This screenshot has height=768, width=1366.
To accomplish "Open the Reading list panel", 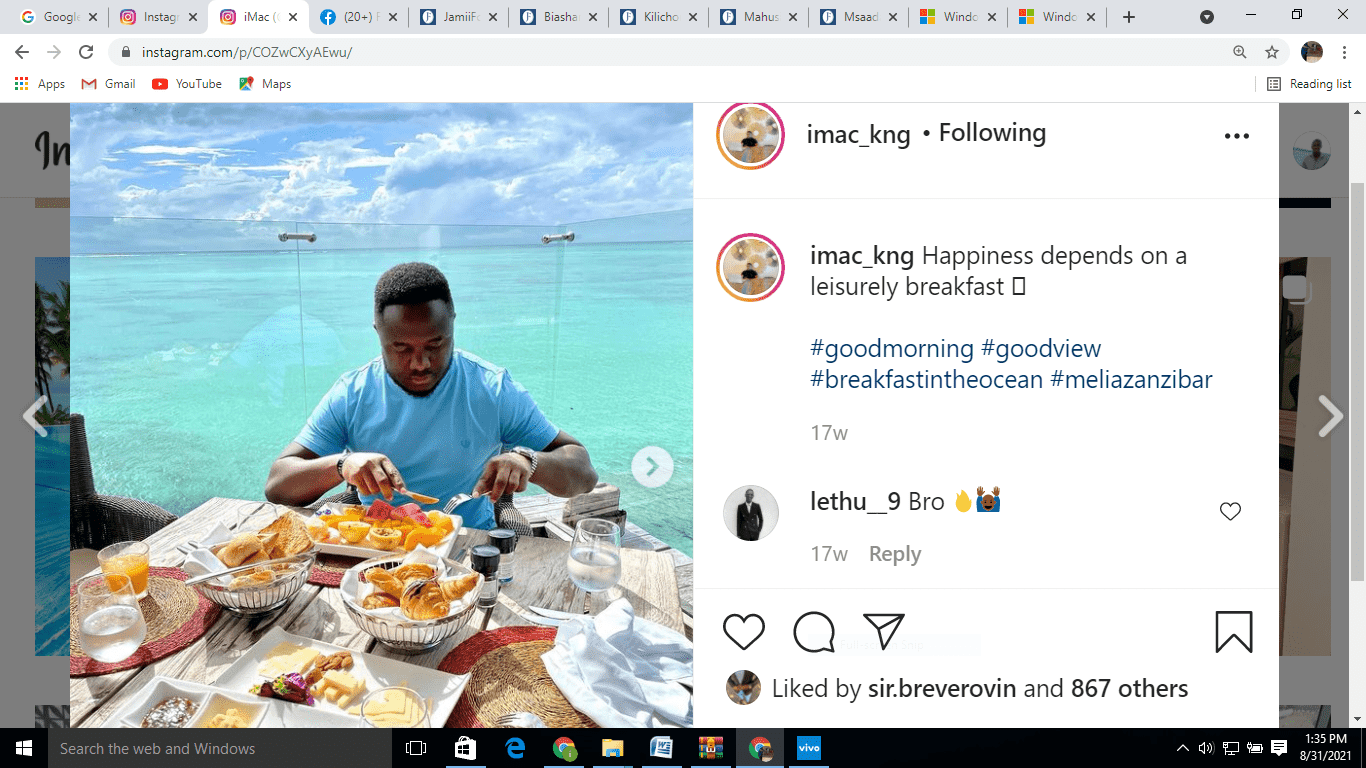I will [1309, 84].
